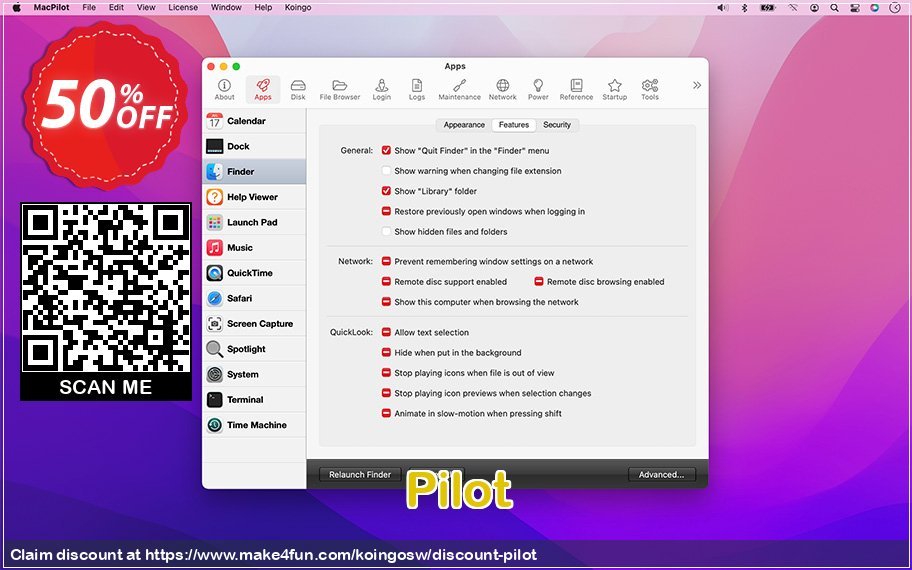Open the Startup toolbar section
Image resolution: width=912 pixels, height=570 pixels.
(x=614, y=90)
